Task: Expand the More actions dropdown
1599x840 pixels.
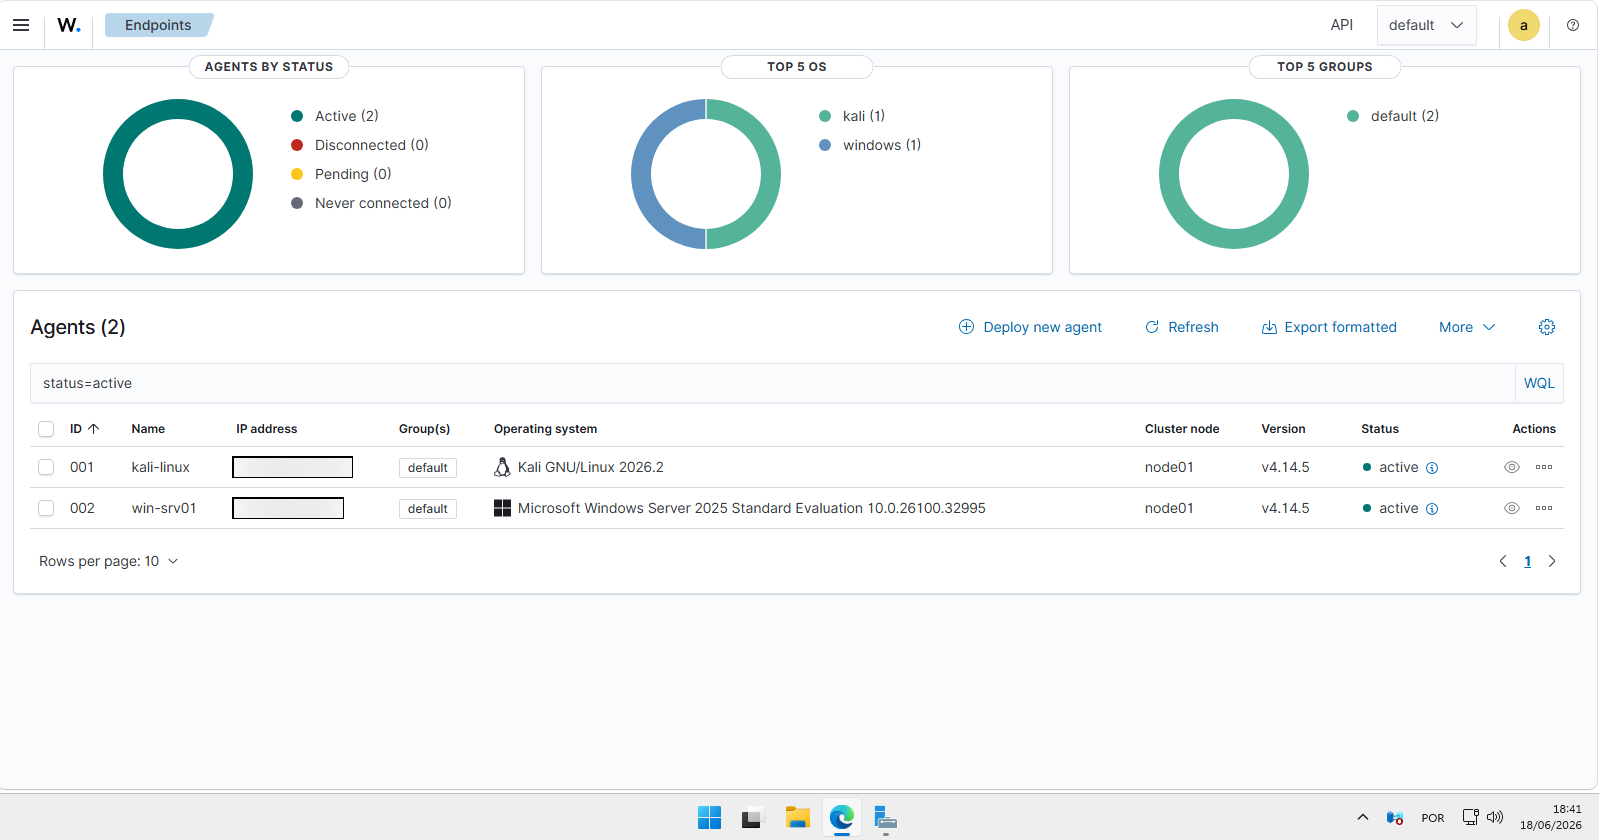Action: [x=1467, y=327]
